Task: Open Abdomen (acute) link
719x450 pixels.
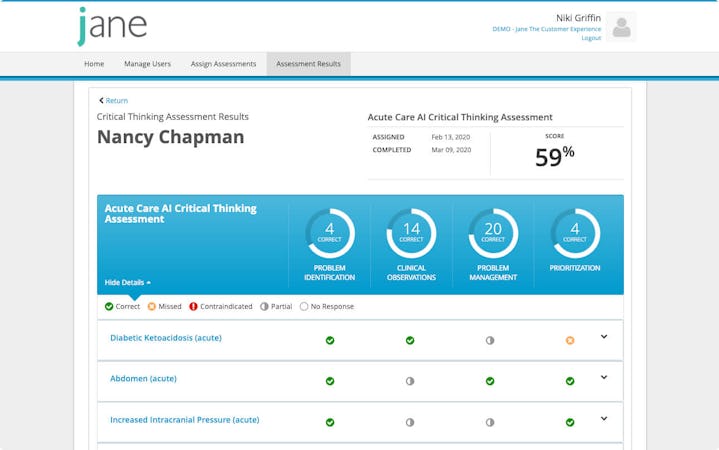Action: click(143, 379)
